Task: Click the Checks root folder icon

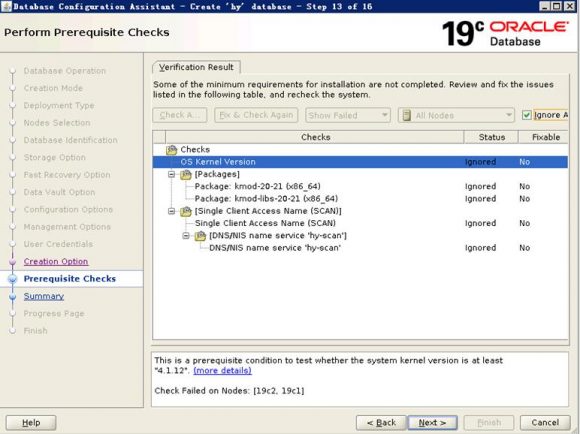Action: (x=172, y=149)
